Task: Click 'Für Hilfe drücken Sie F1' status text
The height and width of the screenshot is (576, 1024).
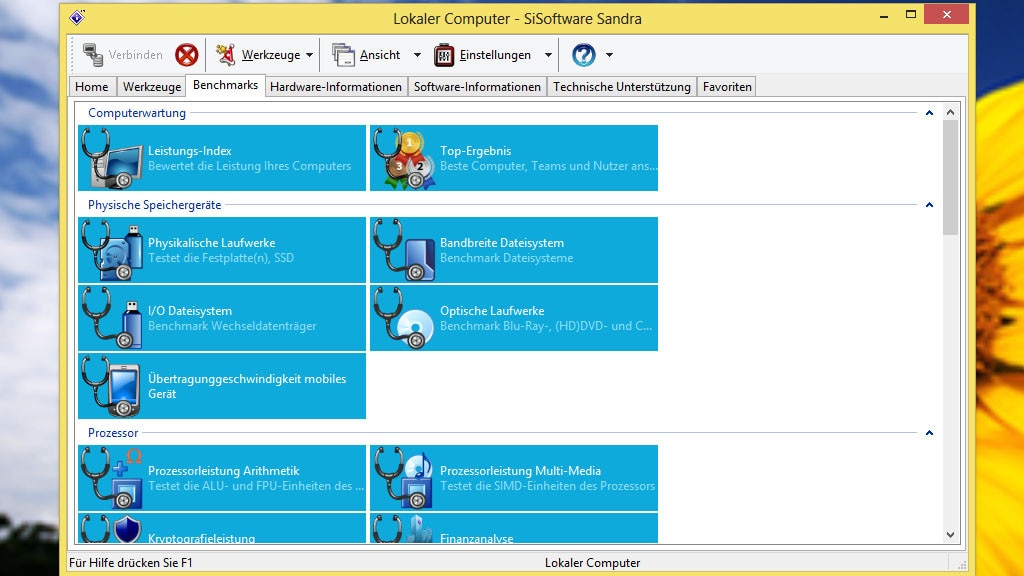Action: coord(131,563)
